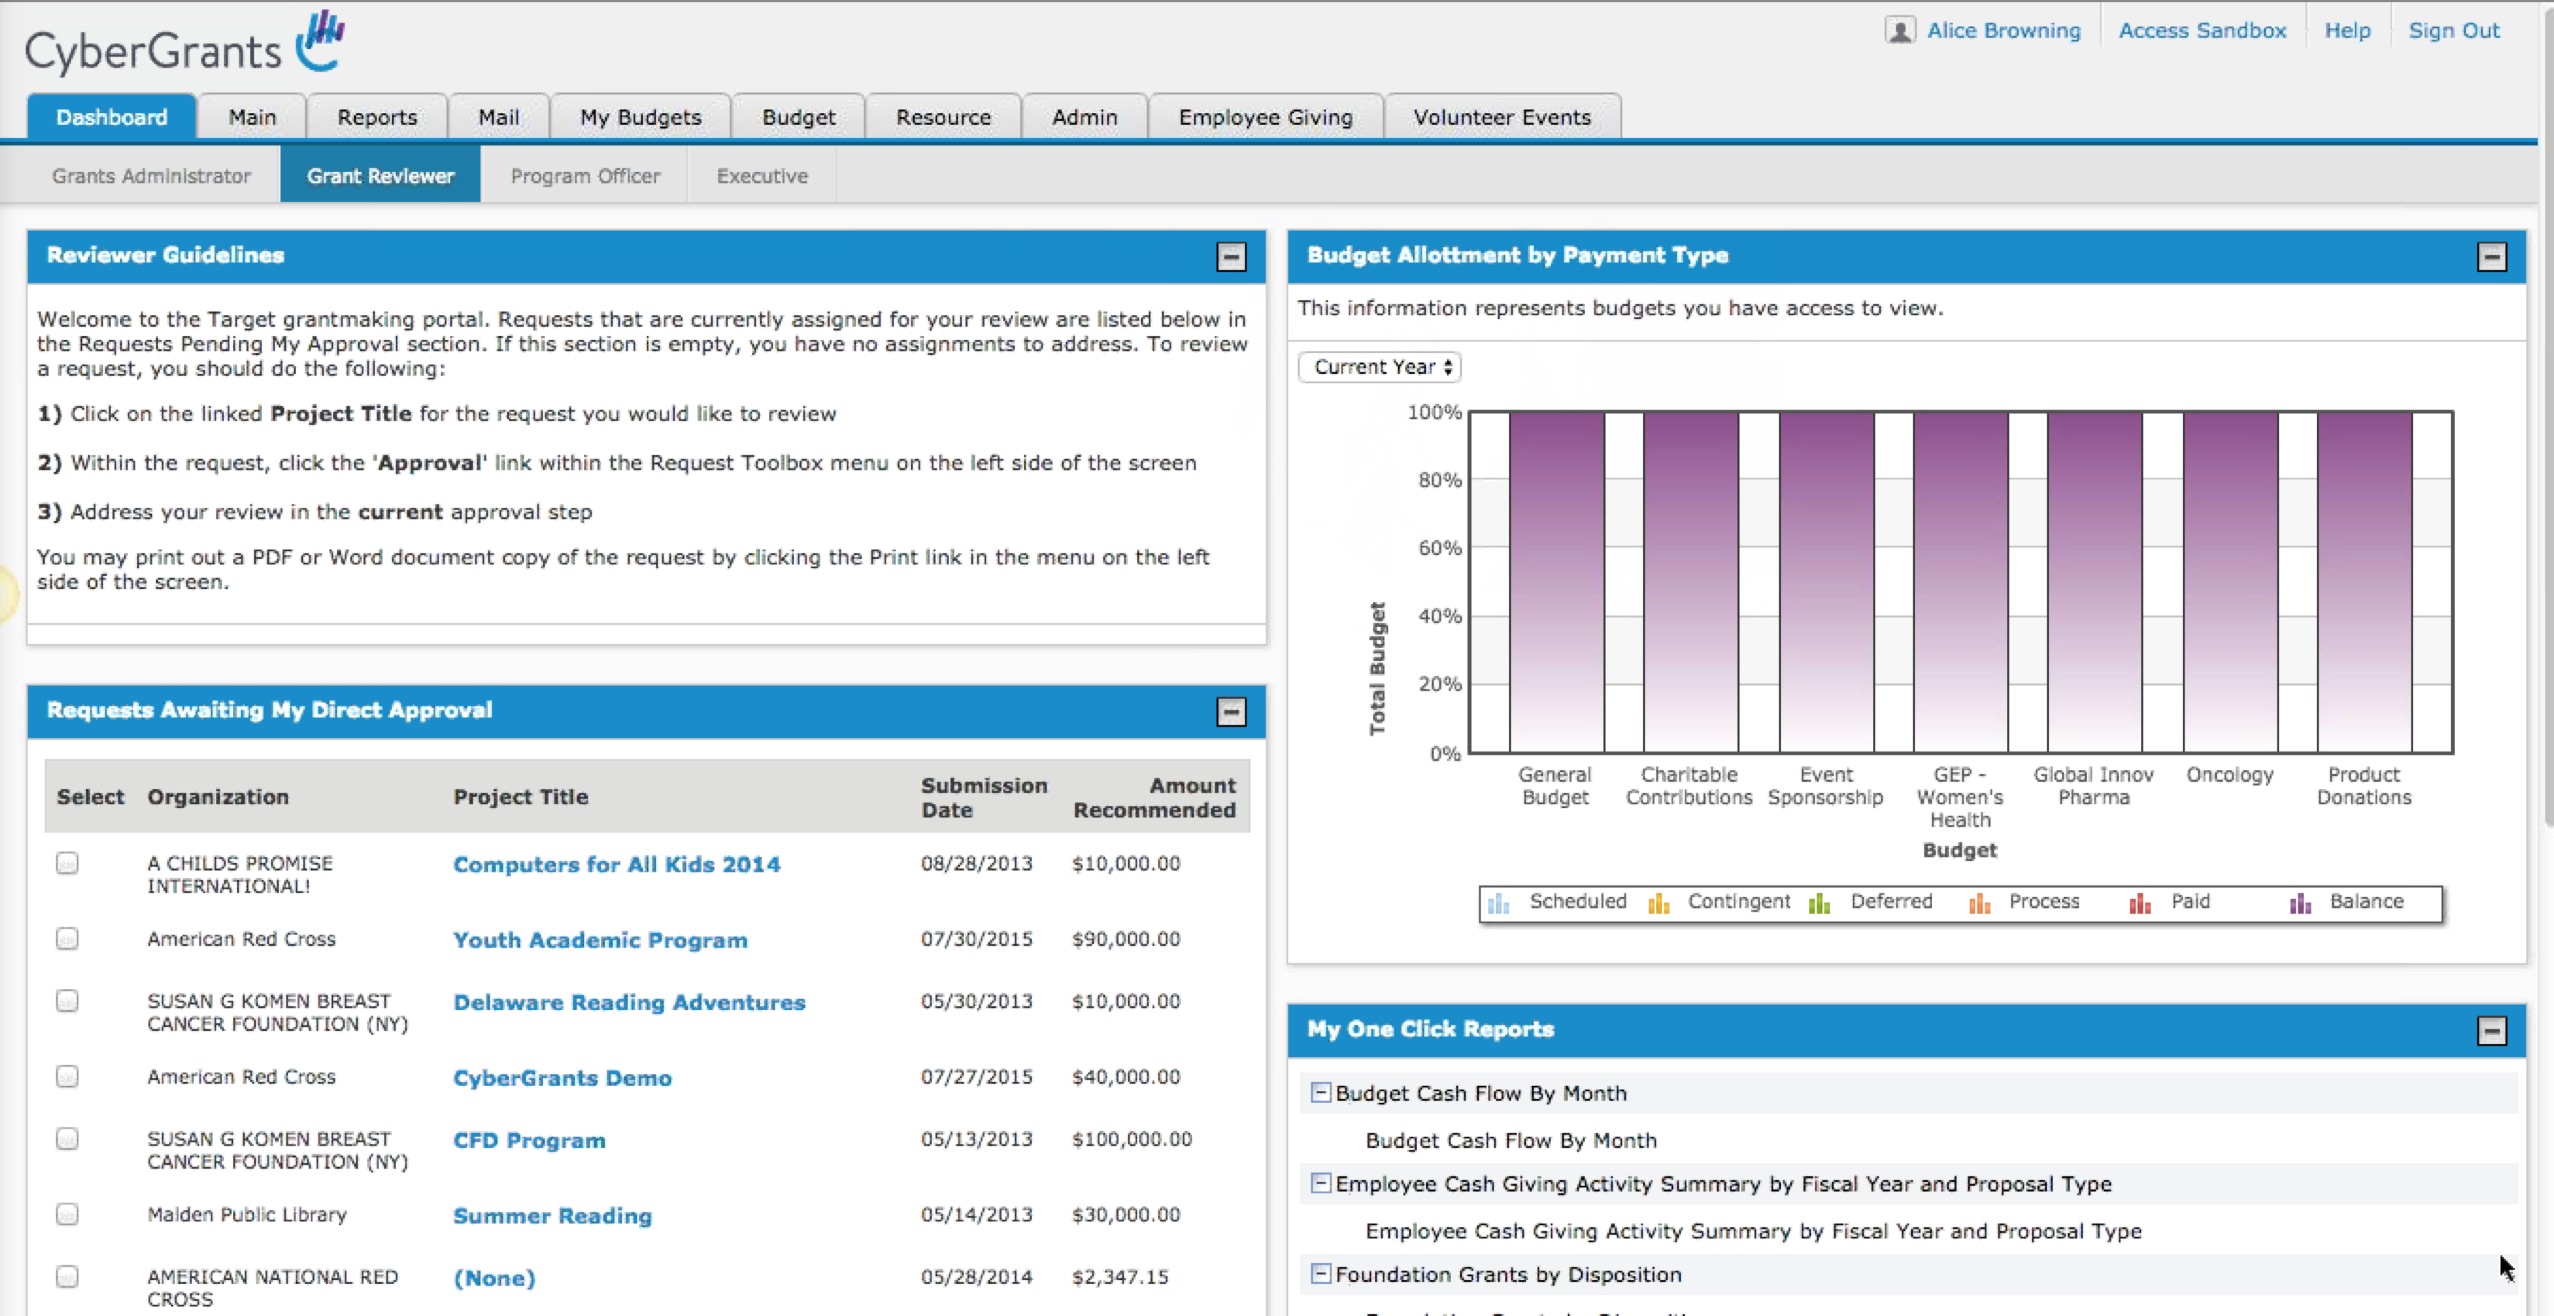Open the Current Year dropdown
The image size is (2554, 1316).
[1379, 367]
